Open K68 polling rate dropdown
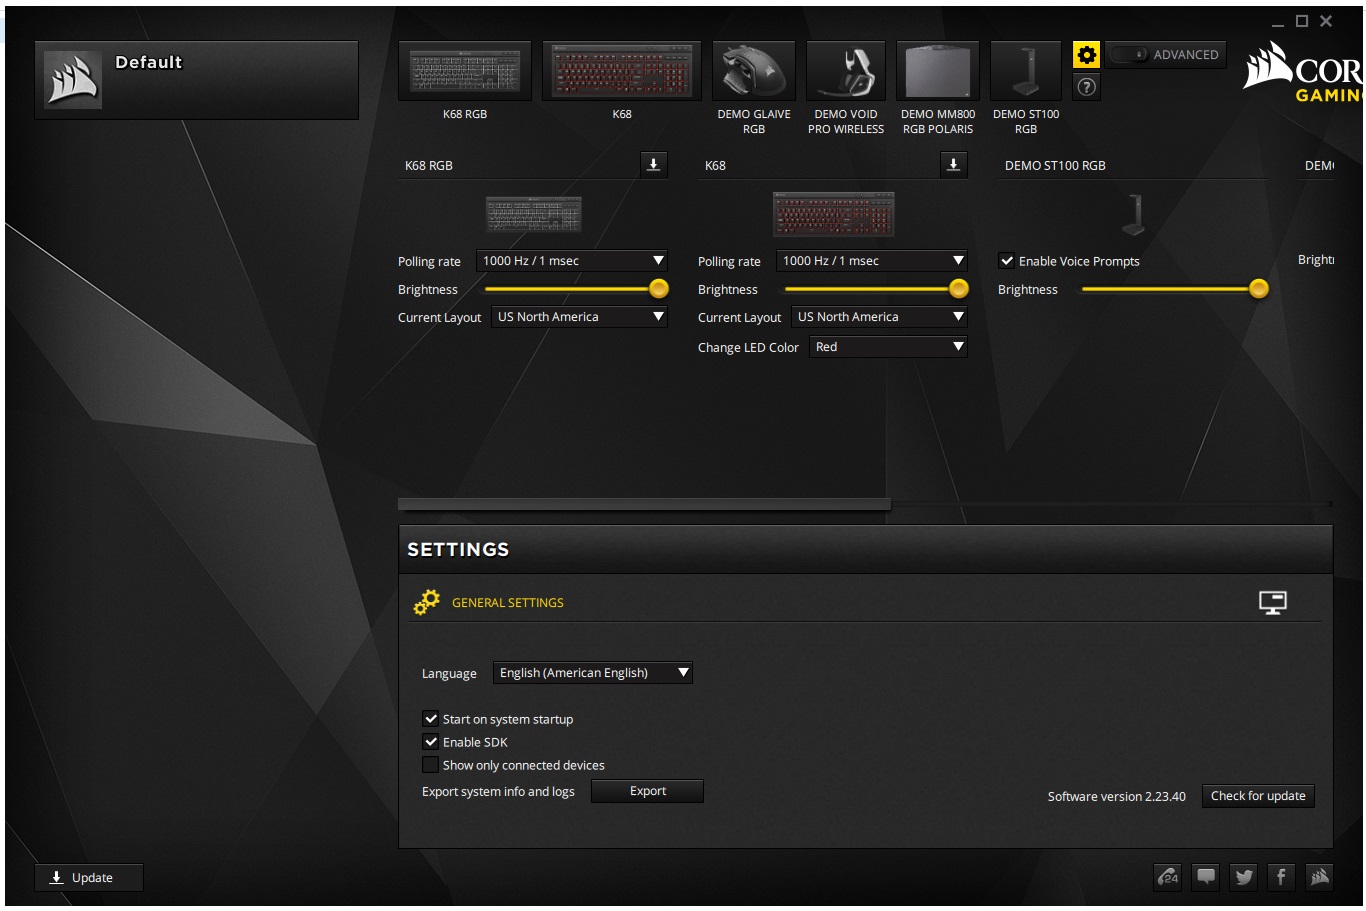The height and width of the screenshot is (911, 1366). click(872, 261)
